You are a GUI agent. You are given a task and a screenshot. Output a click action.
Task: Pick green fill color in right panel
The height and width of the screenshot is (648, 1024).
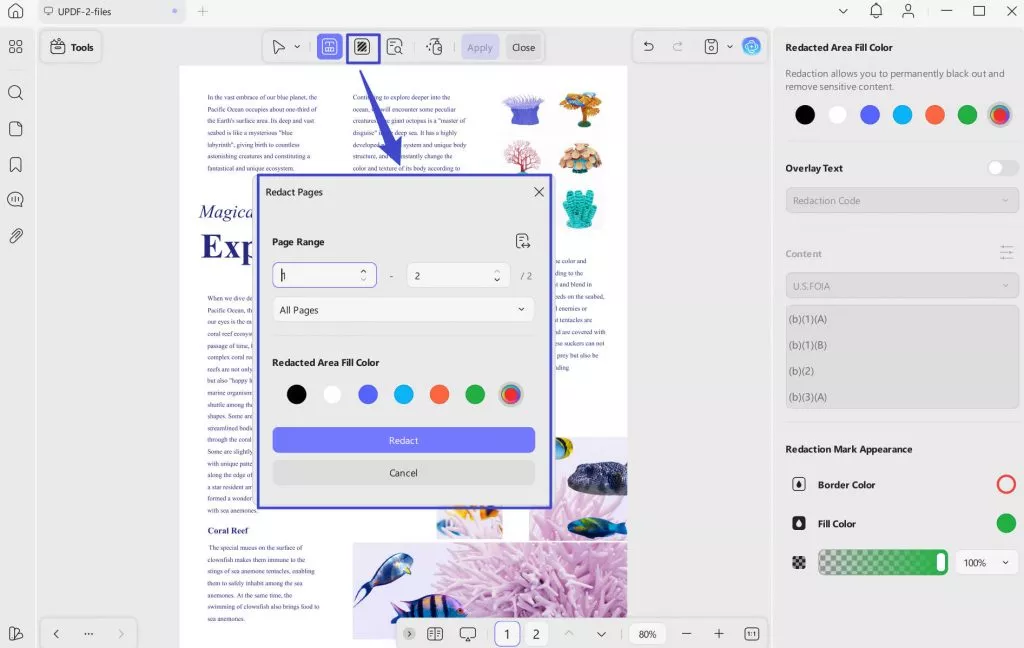tap(967, 115)
